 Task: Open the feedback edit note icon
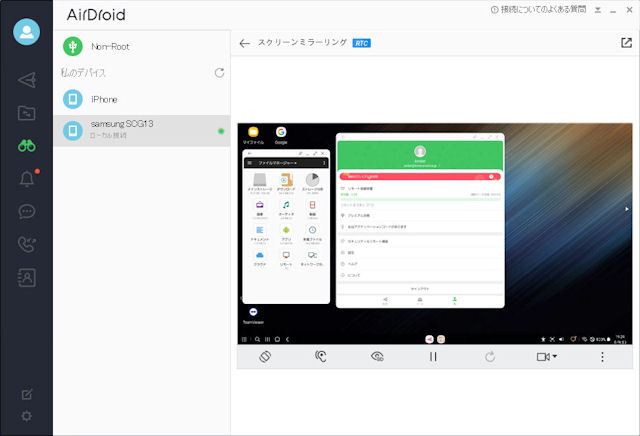[27, 394]
